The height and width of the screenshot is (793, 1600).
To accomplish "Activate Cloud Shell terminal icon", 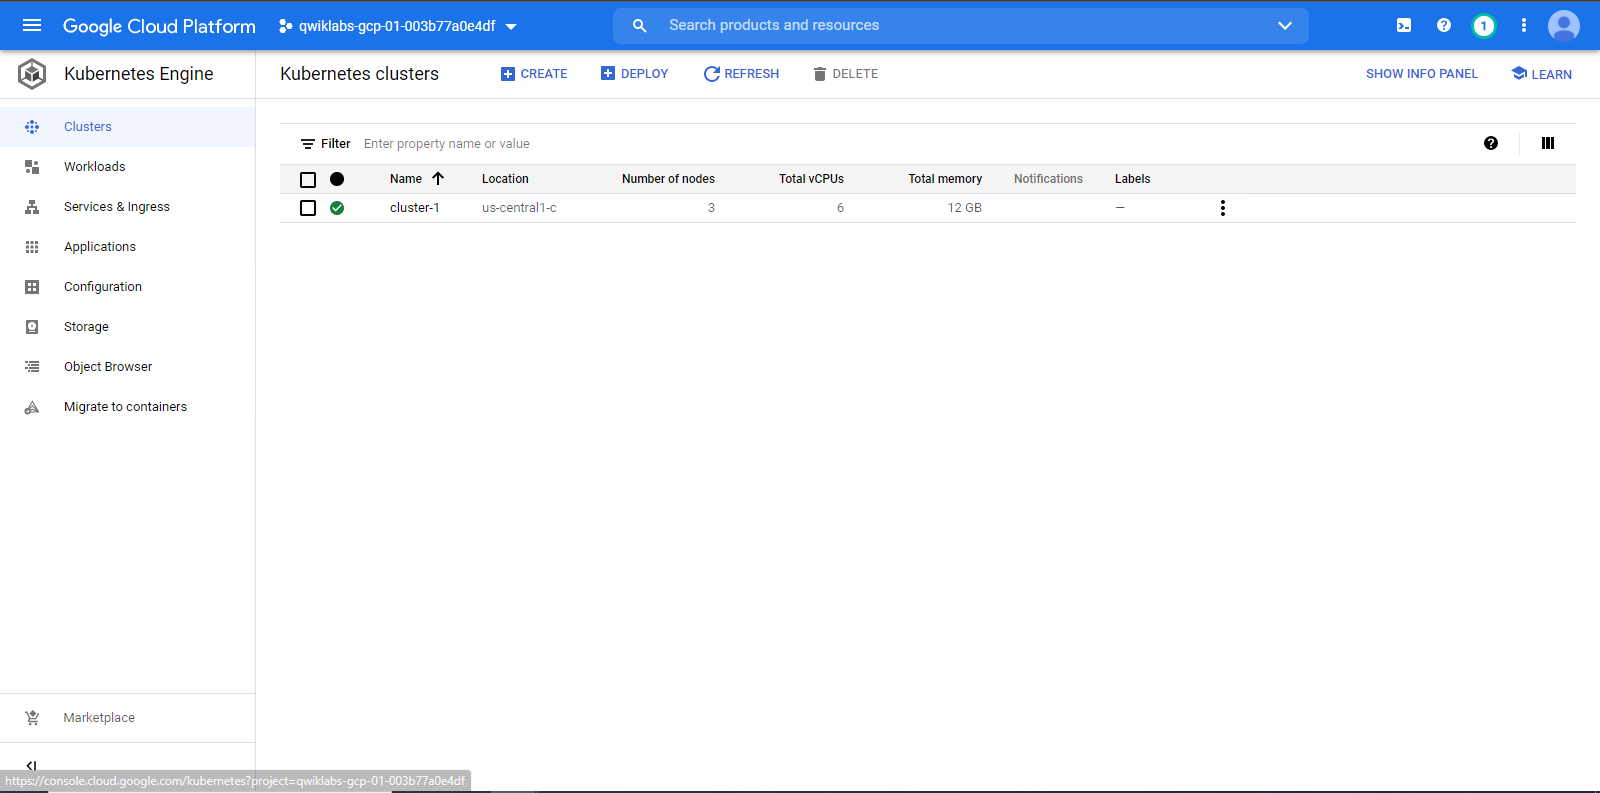I will (x=1404, y=26).
